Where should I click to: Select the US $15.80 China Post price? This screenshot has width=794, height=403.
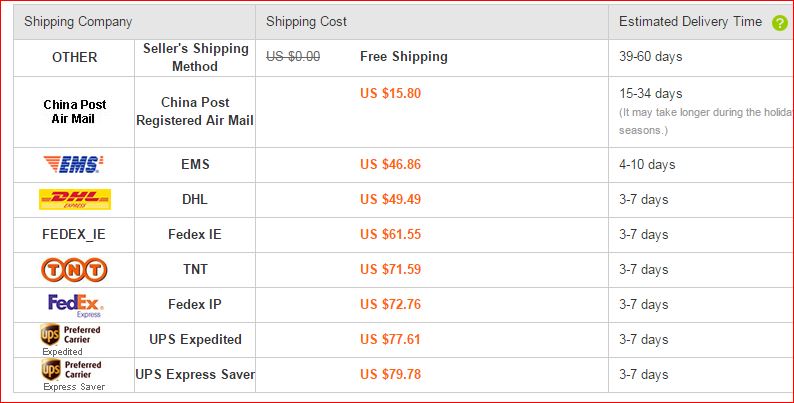(390, 93)
